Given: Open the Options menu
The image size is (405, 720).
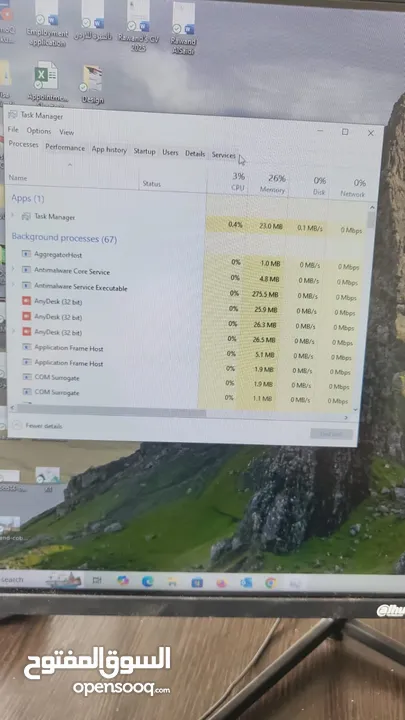Looking at the screenshot, I should [x=39, y=131].
